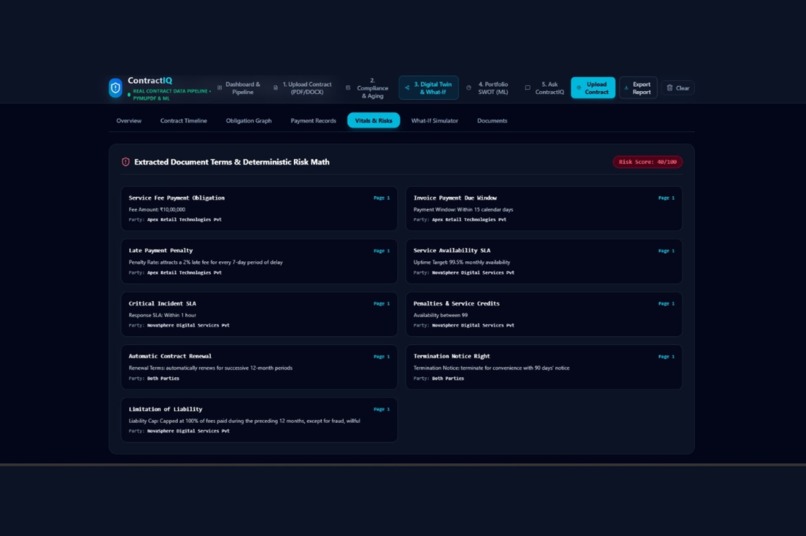The width and height of the screenshot is (806, 536).
Task: Click Uptime Target 99.5% monthly availability text
Action: 462,263
